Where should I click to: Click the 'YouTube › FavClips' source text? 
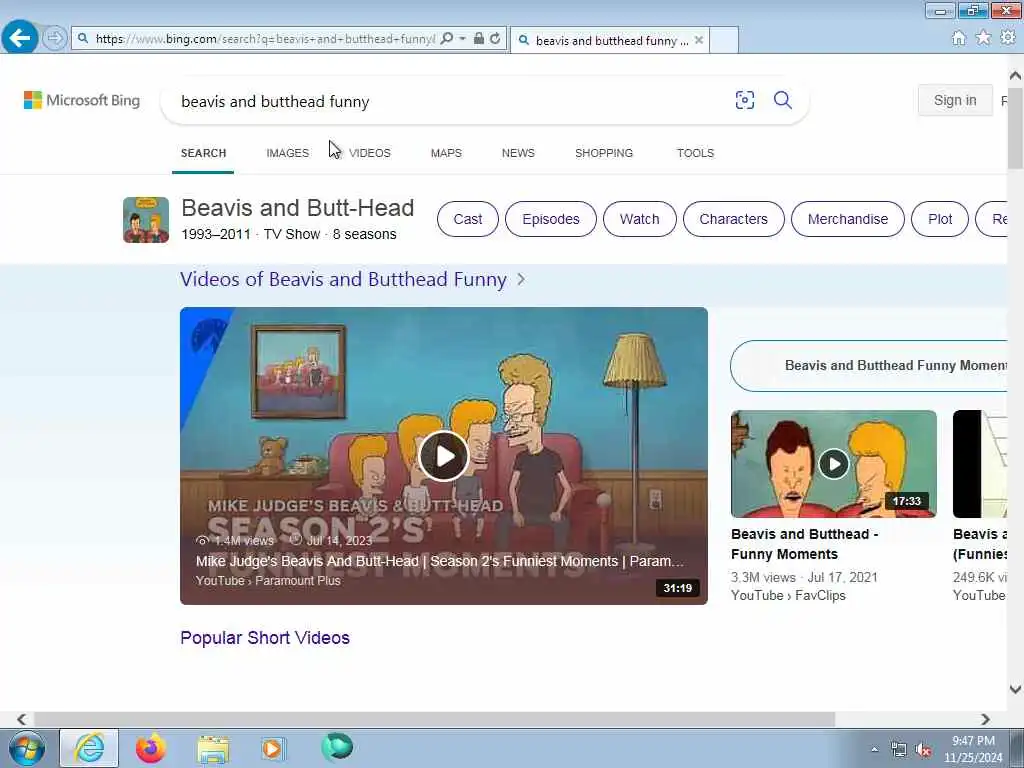(788, 595)
